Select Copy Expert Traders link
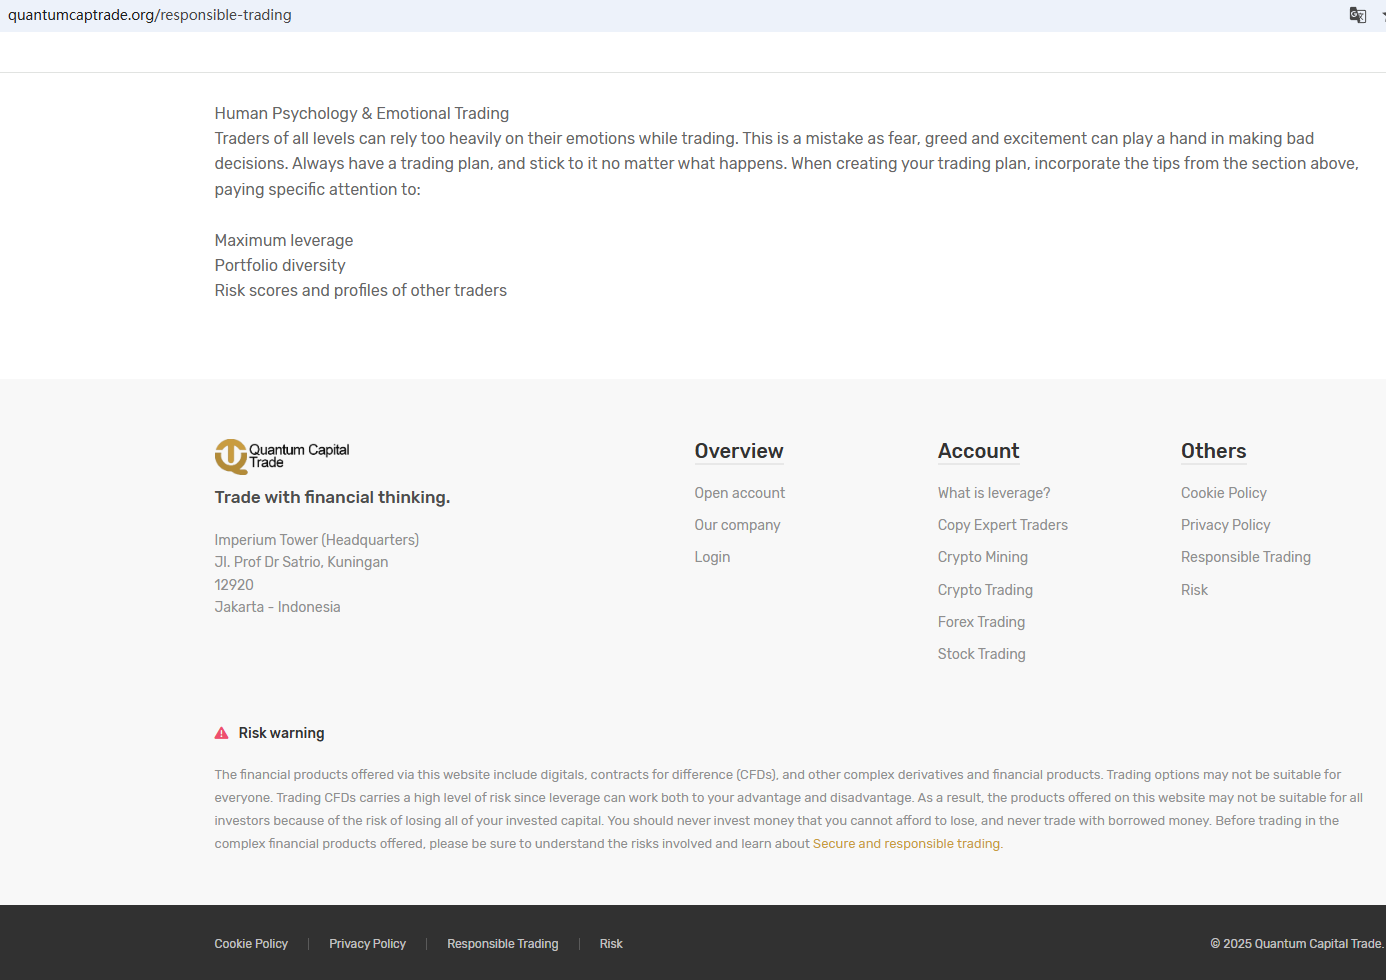 click(x=1002, y=525)
